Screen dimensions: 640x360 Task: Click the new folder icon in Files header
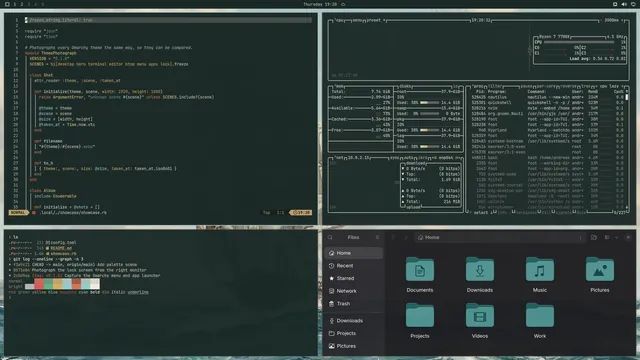(594, 237)
